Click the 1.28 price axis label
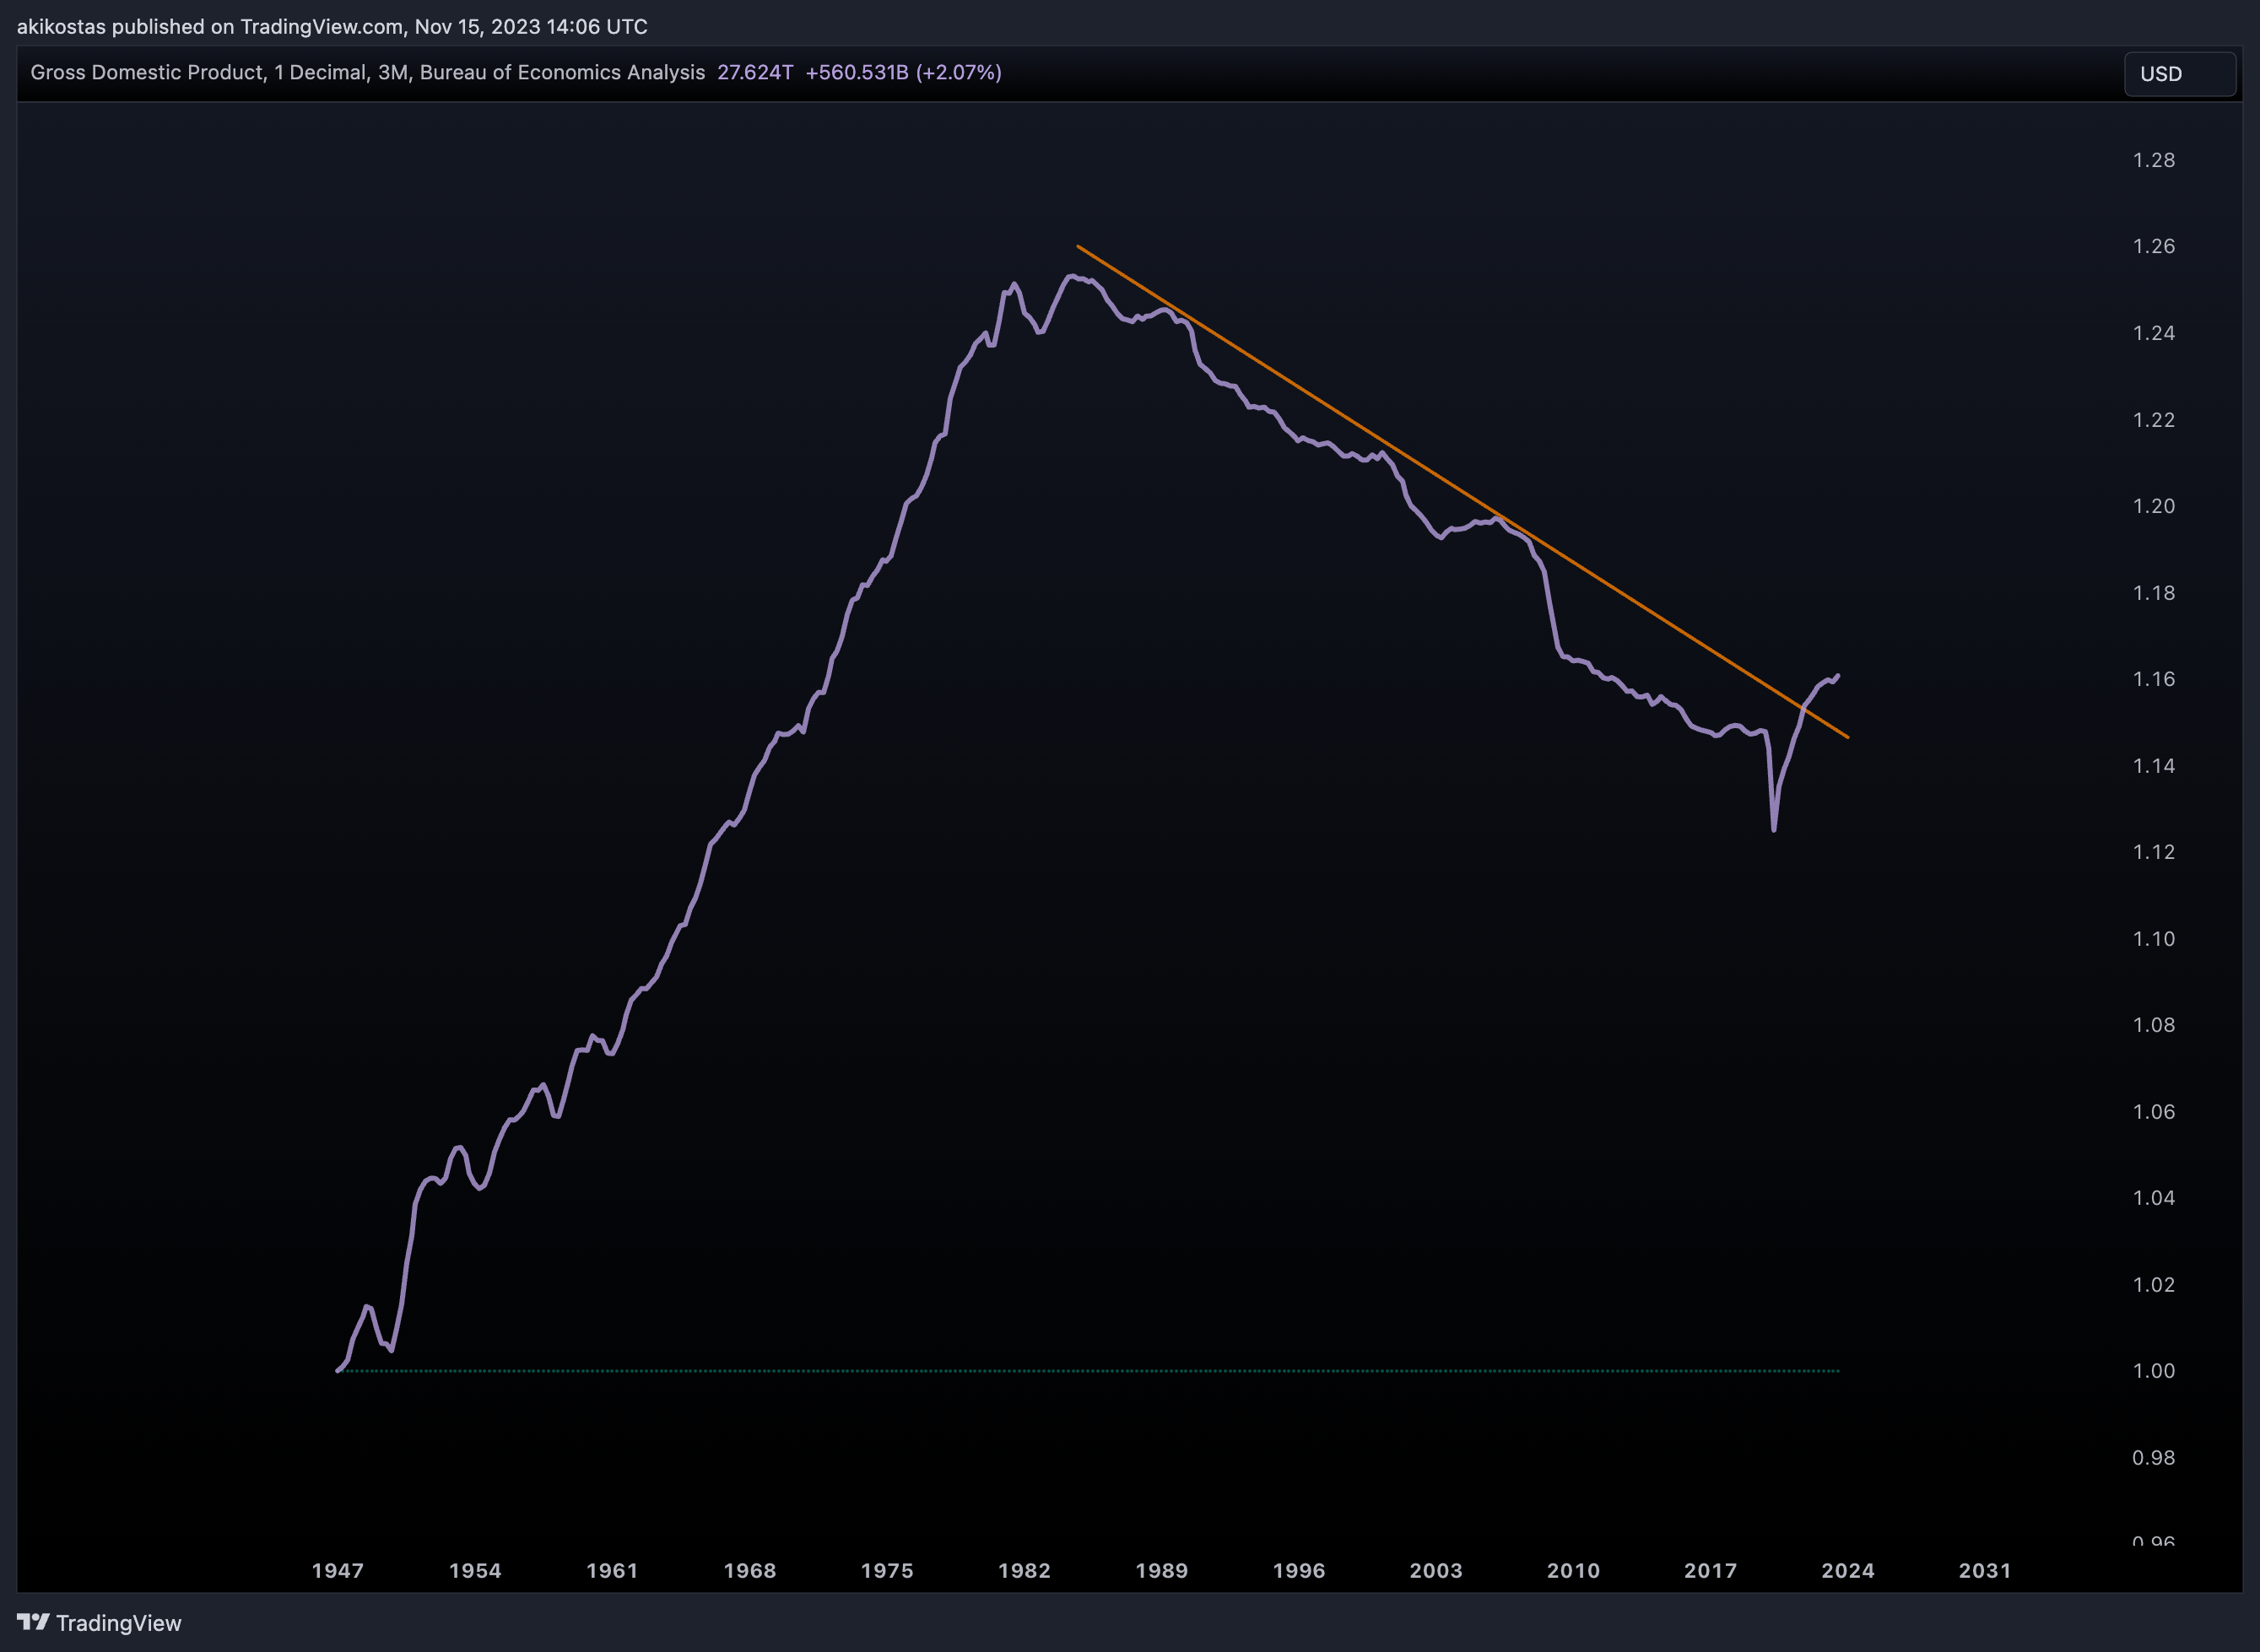The width and height of the screenshot is (2260, 1652). coord(2154,160)
